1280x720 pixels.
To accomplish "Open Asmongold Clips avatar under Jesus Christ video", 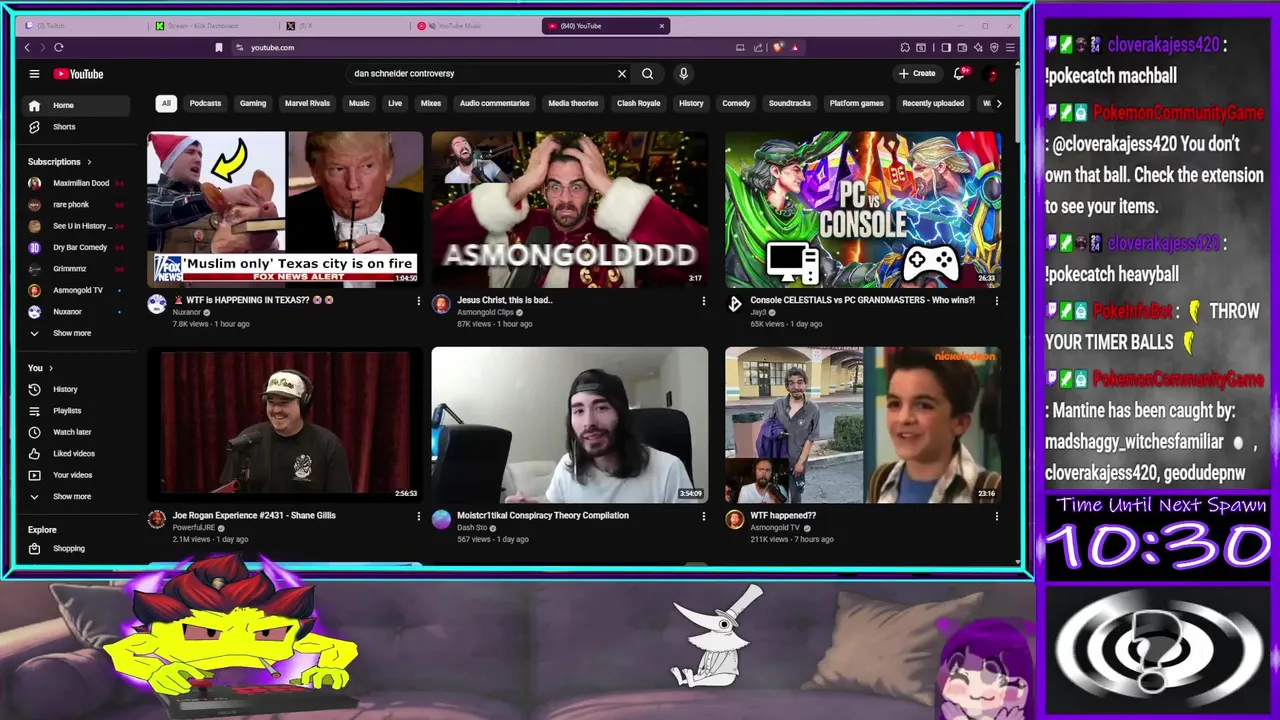I will tap(441, 305).
